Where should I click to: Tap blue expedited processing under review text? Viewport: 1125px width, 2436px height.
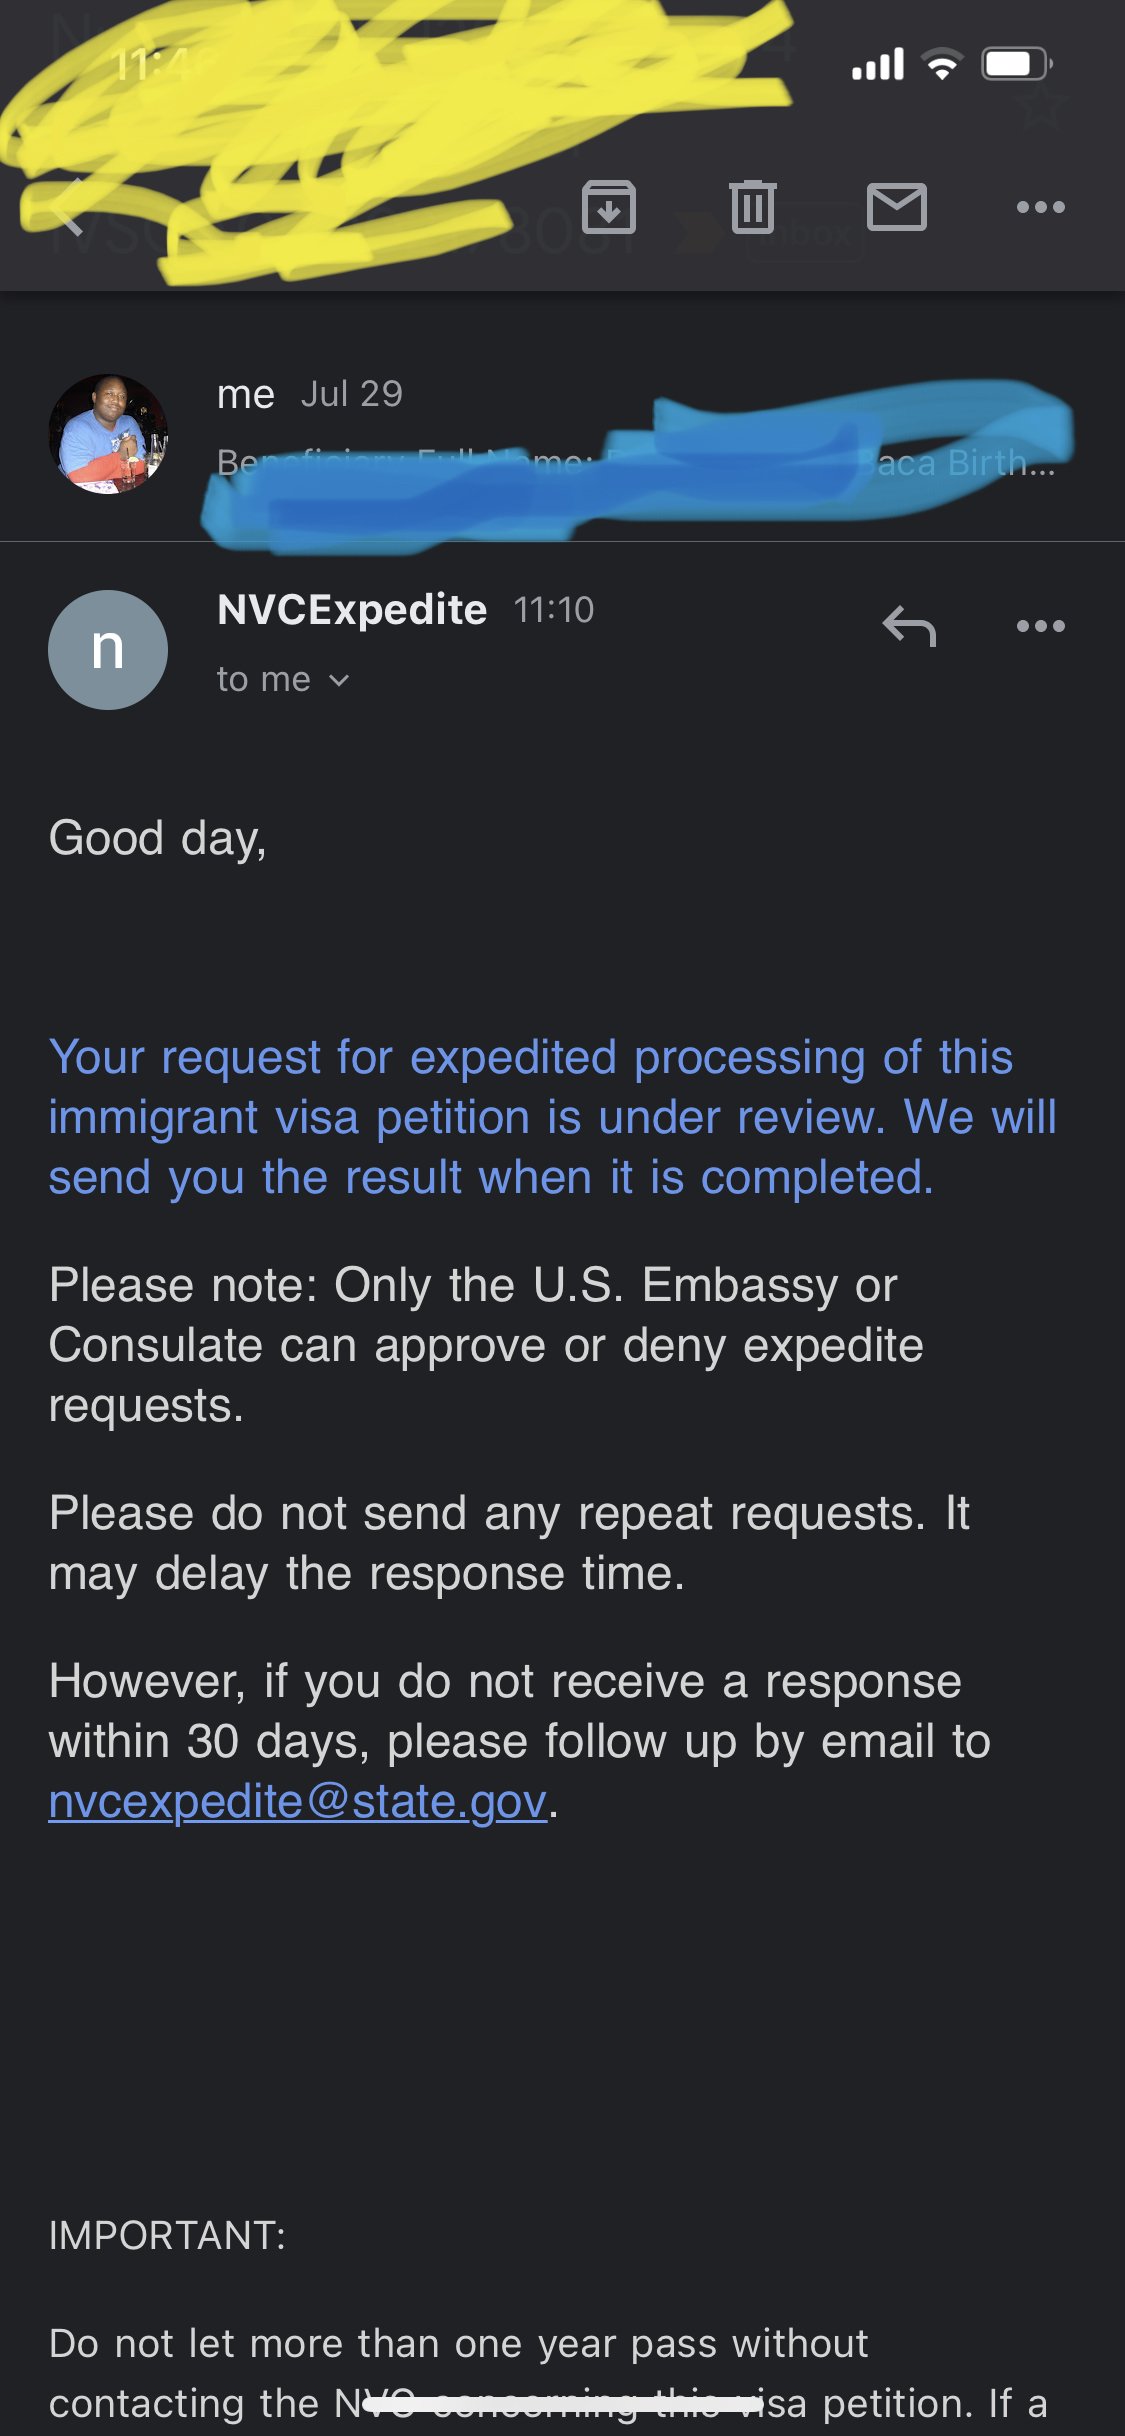point(552,1117)
